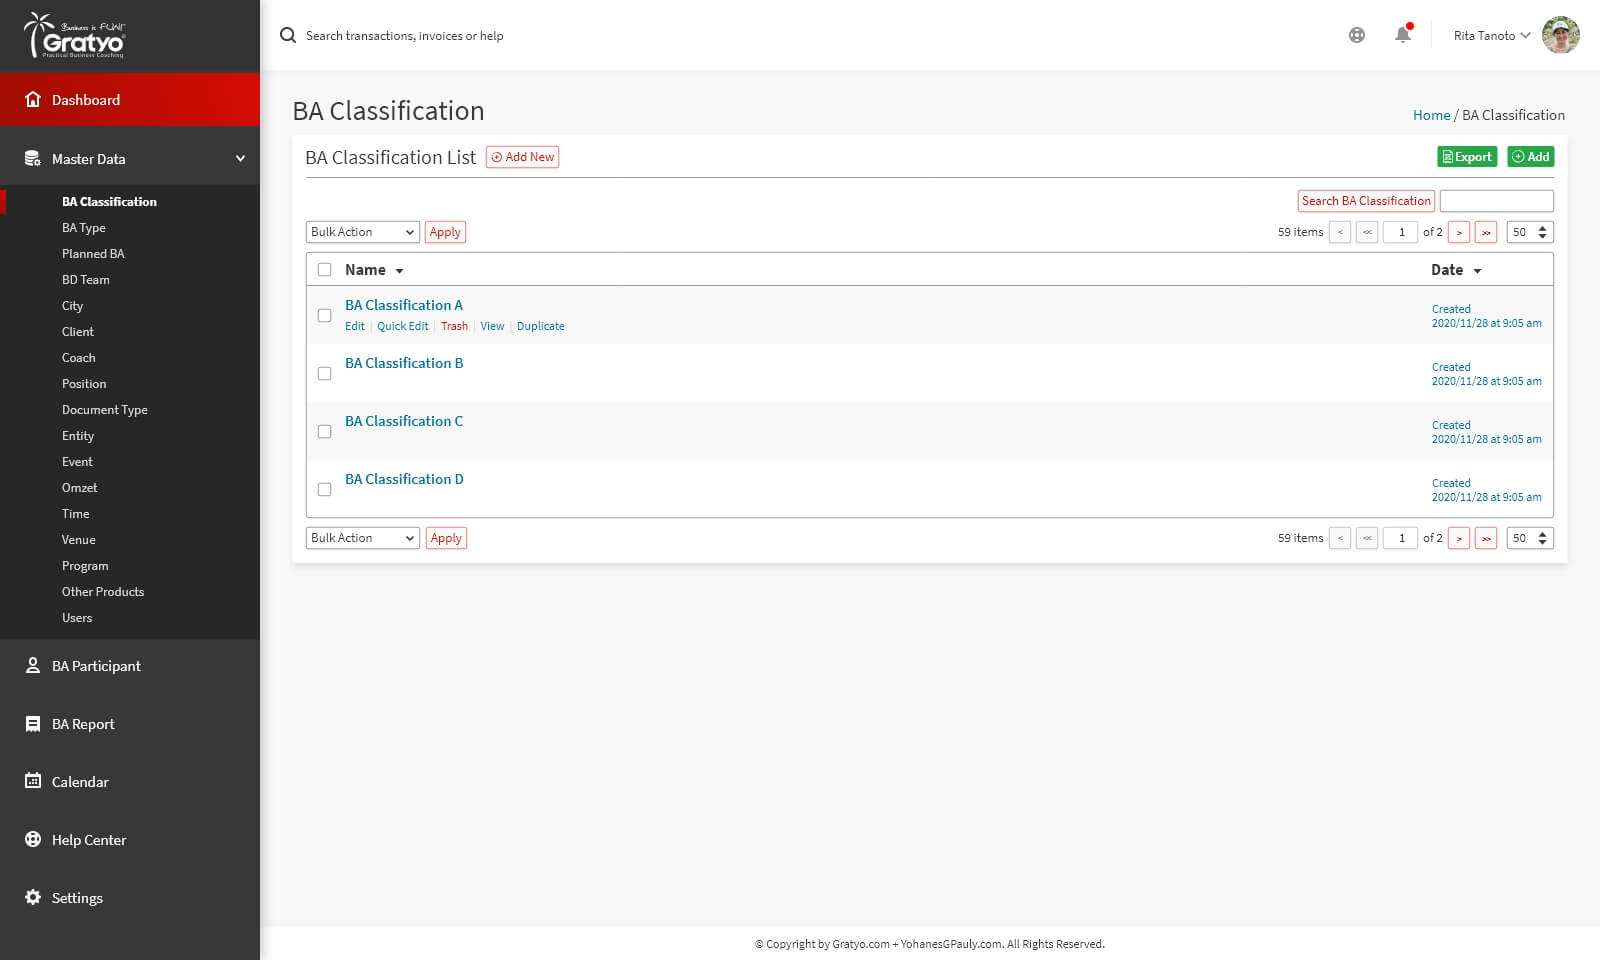Open the Help Center sidebar icon
The height and width of the screenshot is (960, 1600).
pyautogui.click(x=33, y=839)
